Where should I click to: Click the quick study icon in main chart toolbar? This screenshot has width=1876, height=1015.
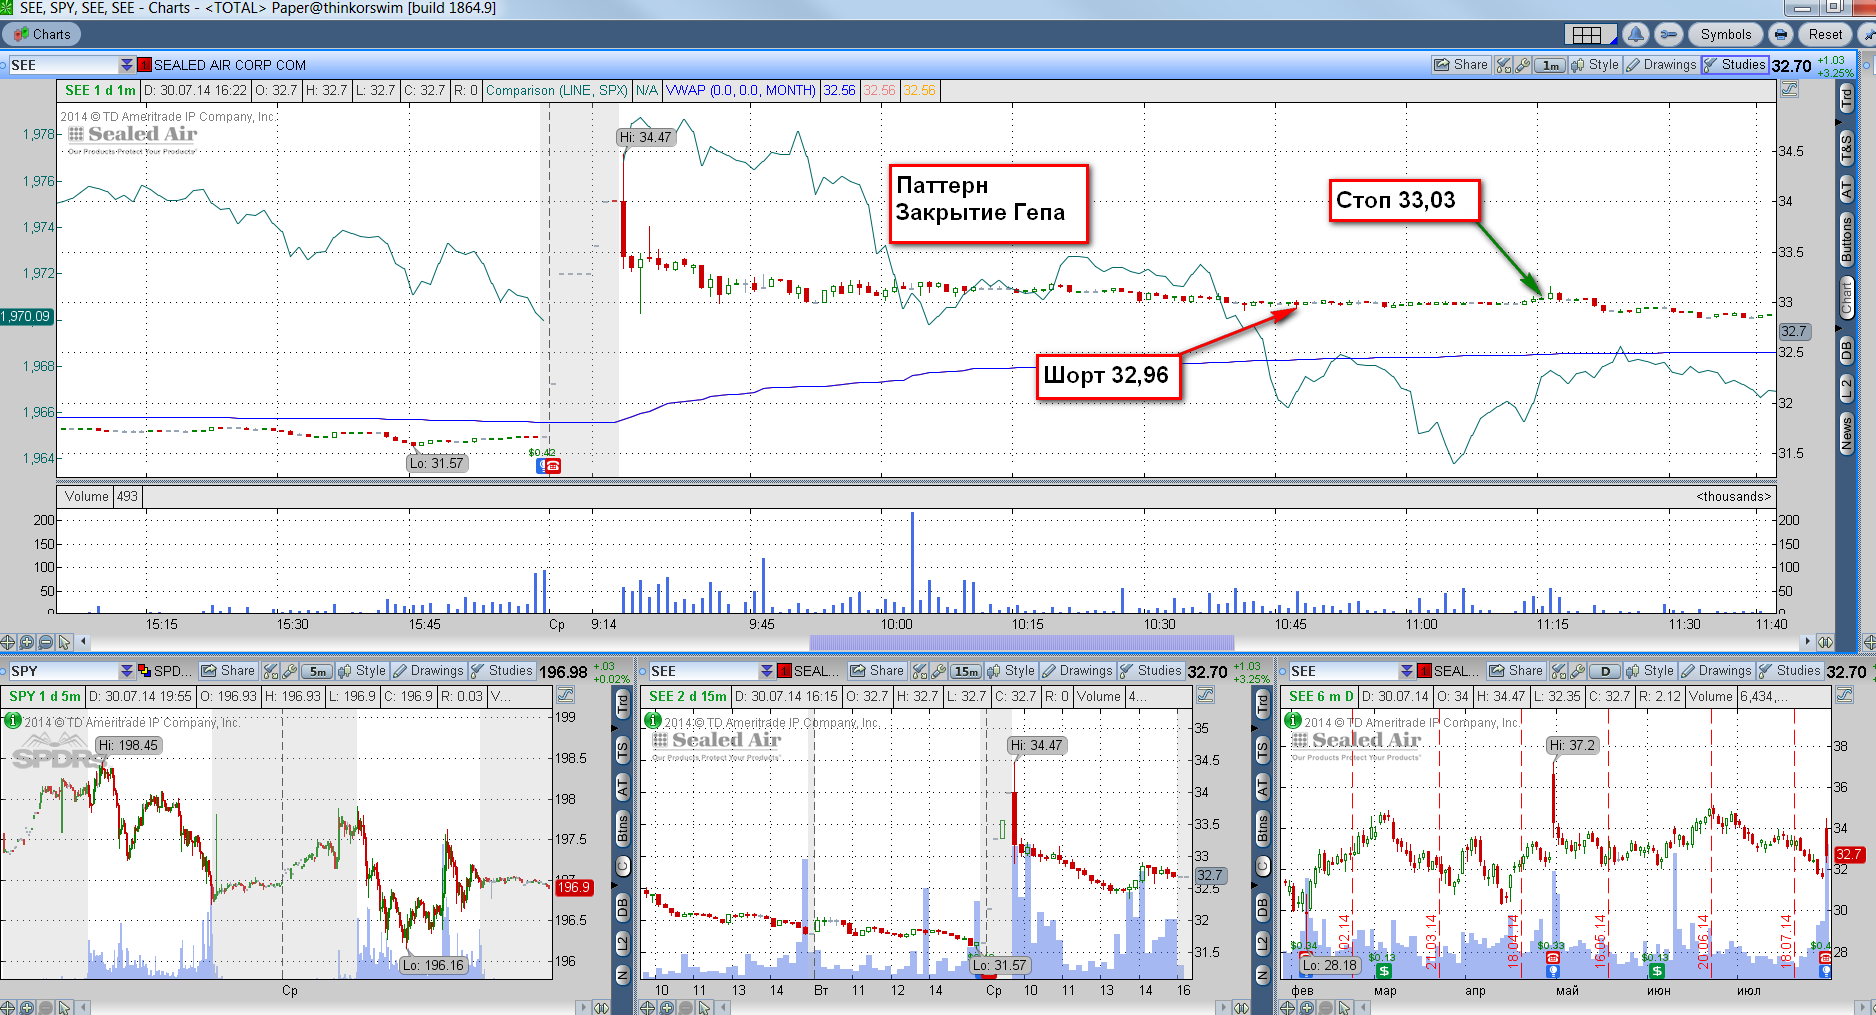1503,65
